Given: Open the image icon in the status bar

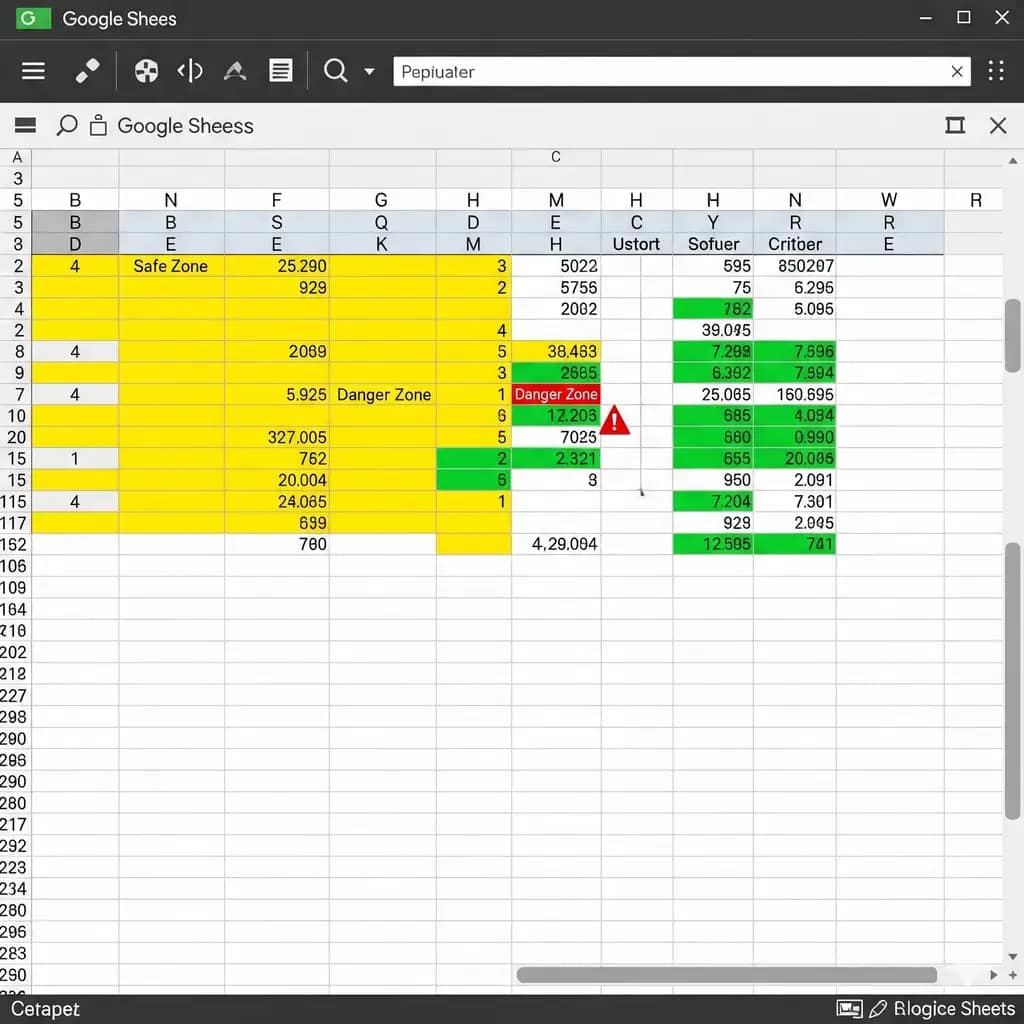Looking at the screenshot, I should (x=849, y=1009).
